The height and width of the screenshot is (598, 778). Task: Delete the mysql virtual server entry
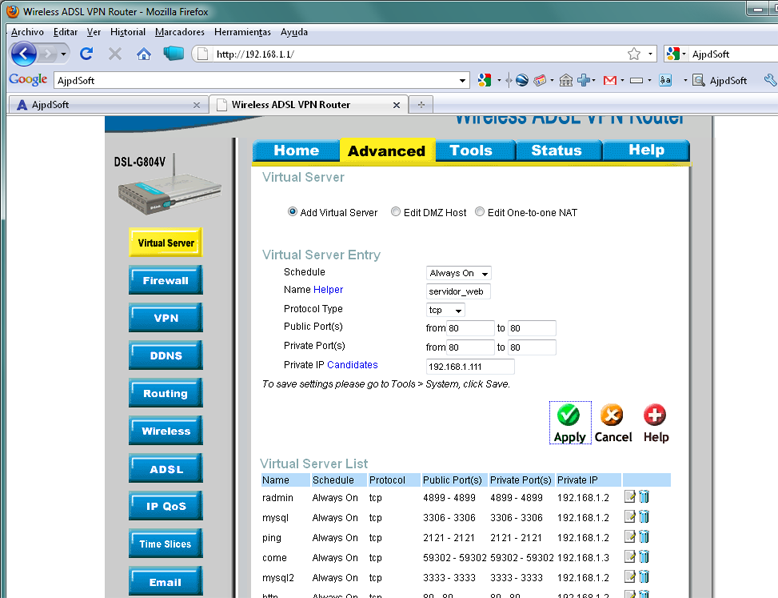(x=644, y=517)
